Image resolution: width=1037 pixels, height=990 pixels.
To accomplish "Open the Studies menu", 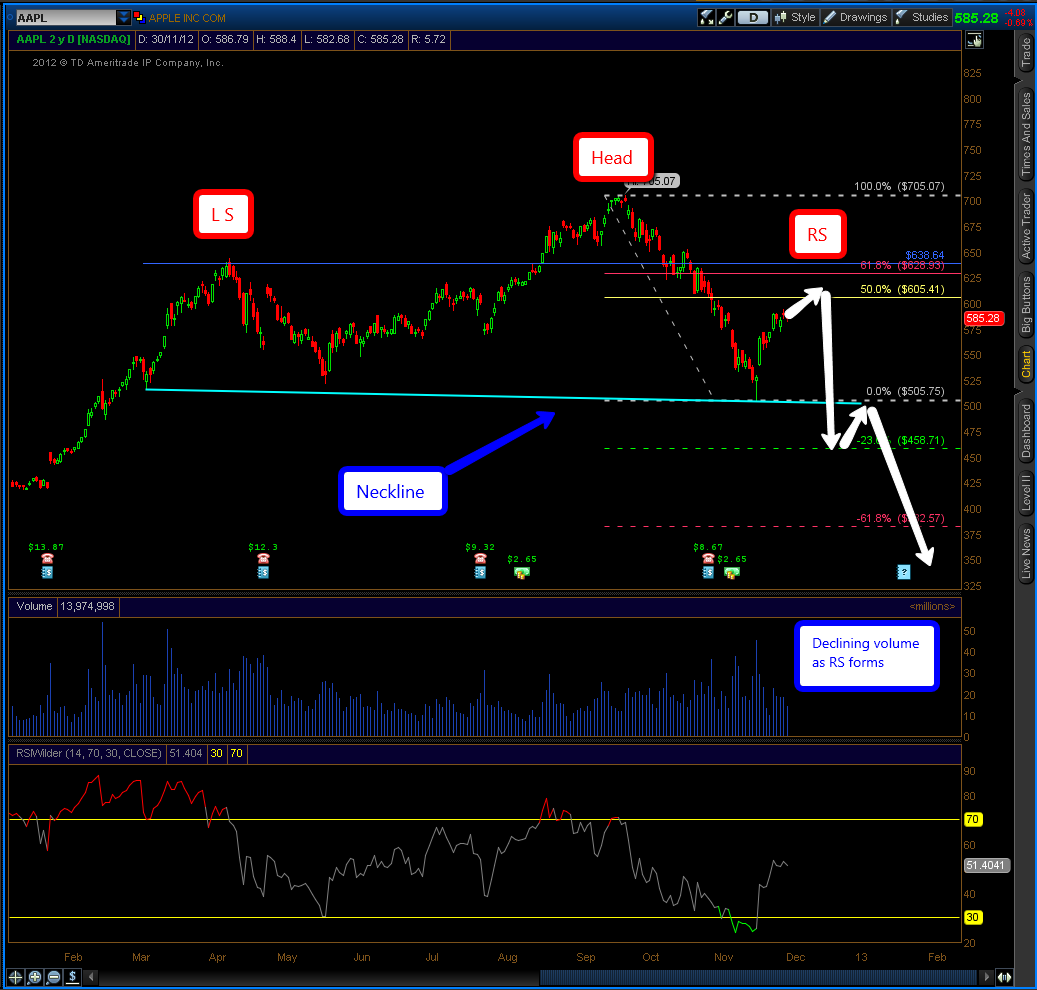I will coord(923,18).
